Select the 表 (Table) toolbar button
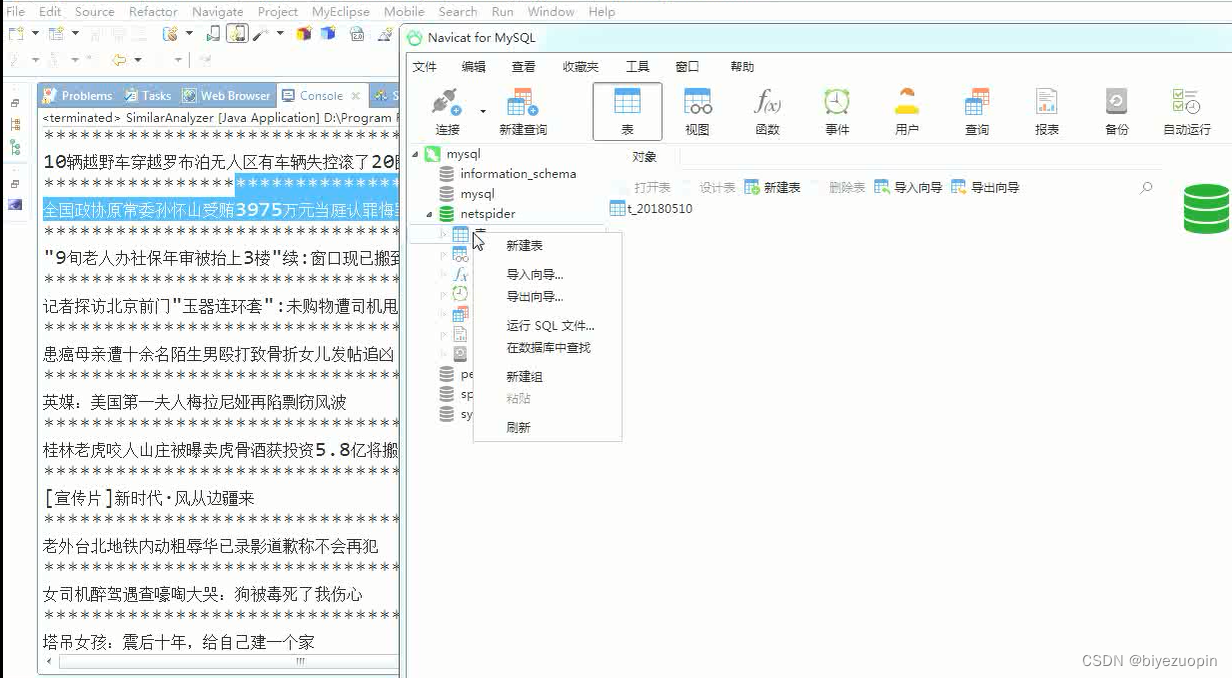This screenshot has width=1232, height=678. 627,111
